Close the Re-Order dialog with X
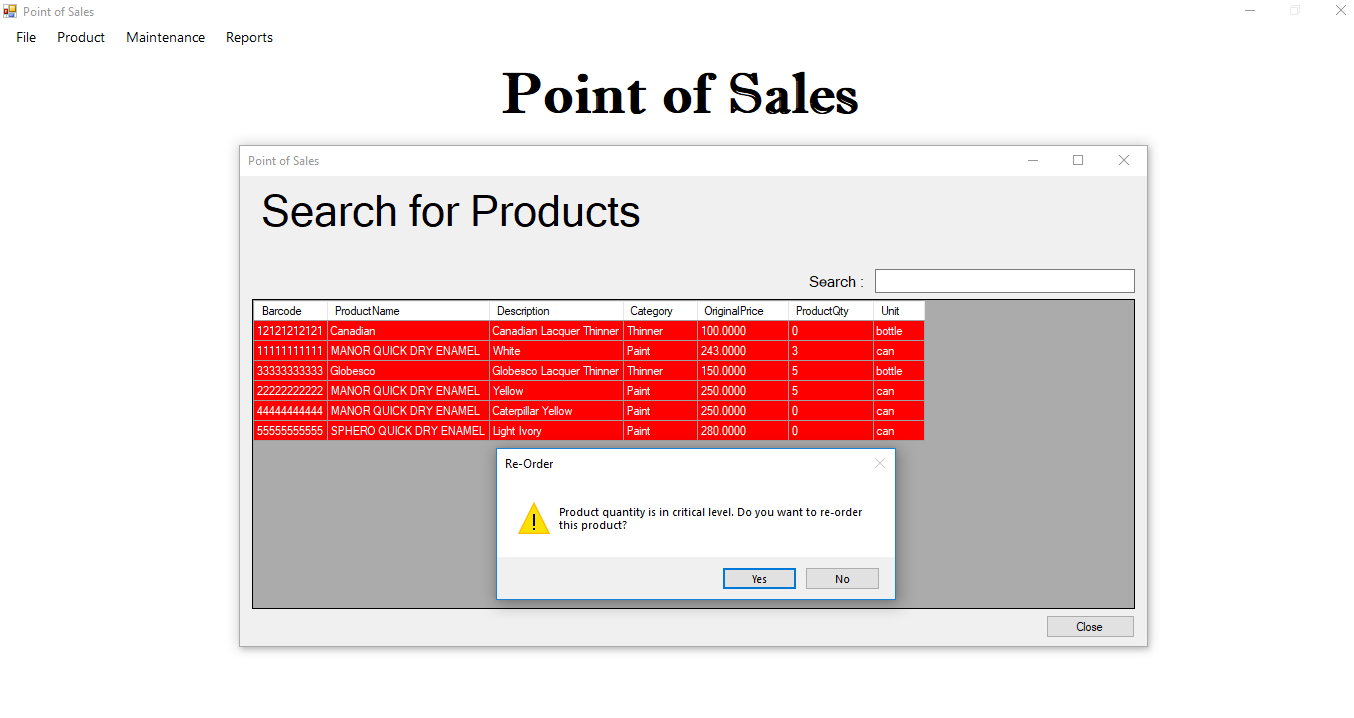Screen dimensions: 1354x718 880,463
